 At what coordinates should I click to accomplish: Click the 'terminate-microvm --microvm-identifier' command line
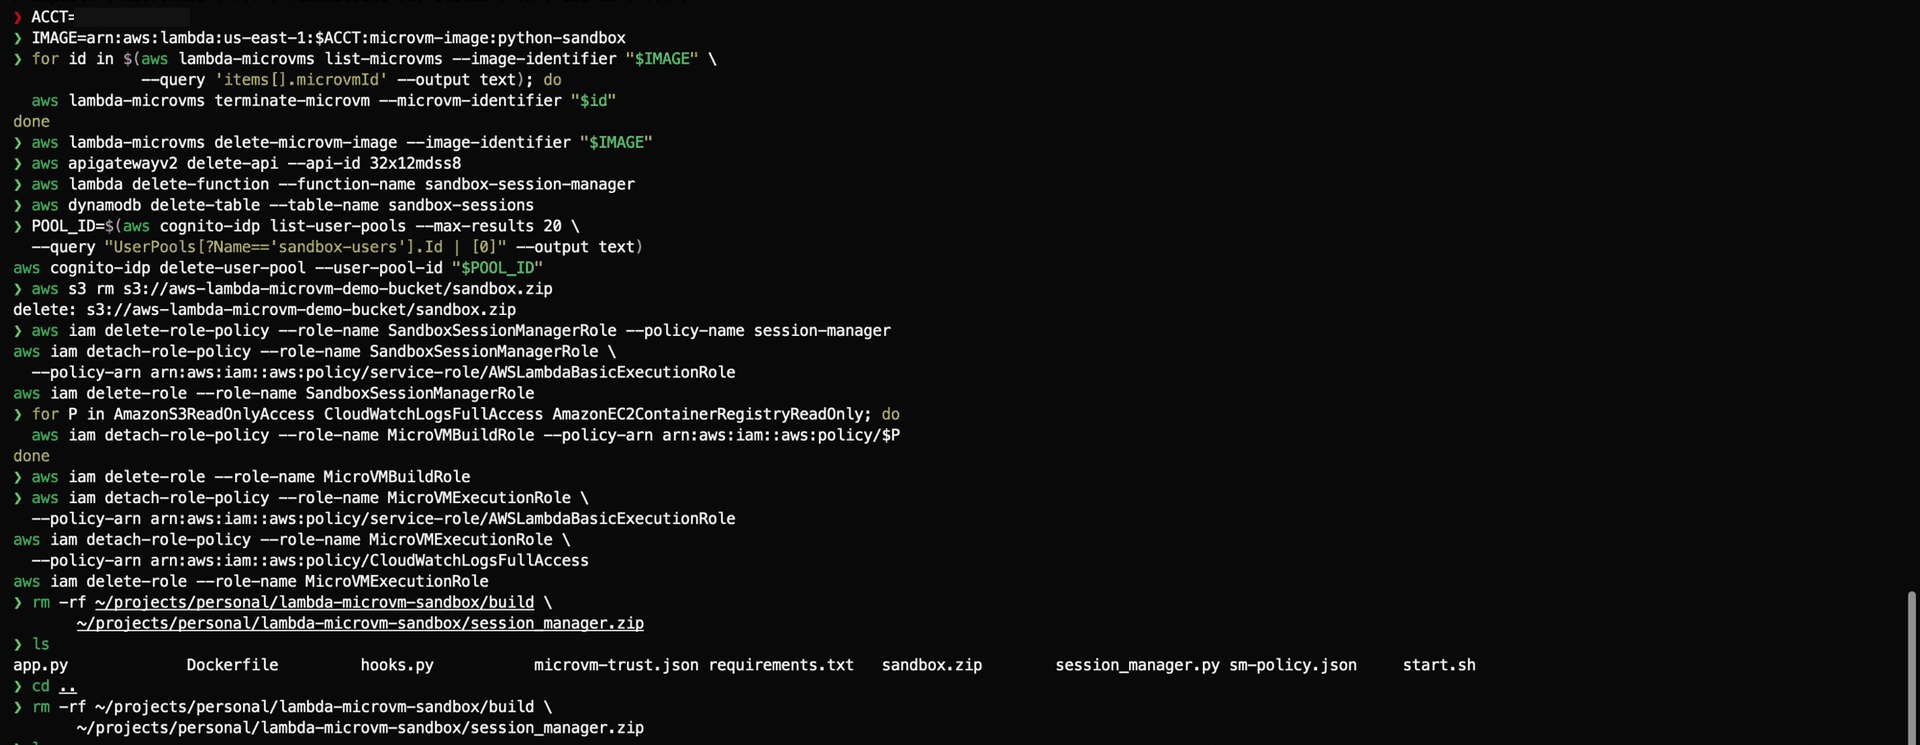[x=323, y=101]
